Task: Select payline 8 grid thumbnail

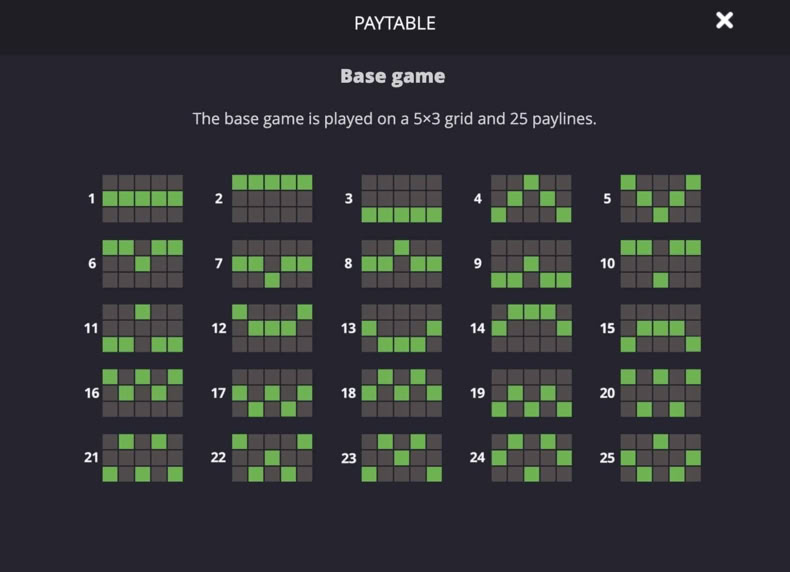Action: pyautogui.click(x=402, y=264)
